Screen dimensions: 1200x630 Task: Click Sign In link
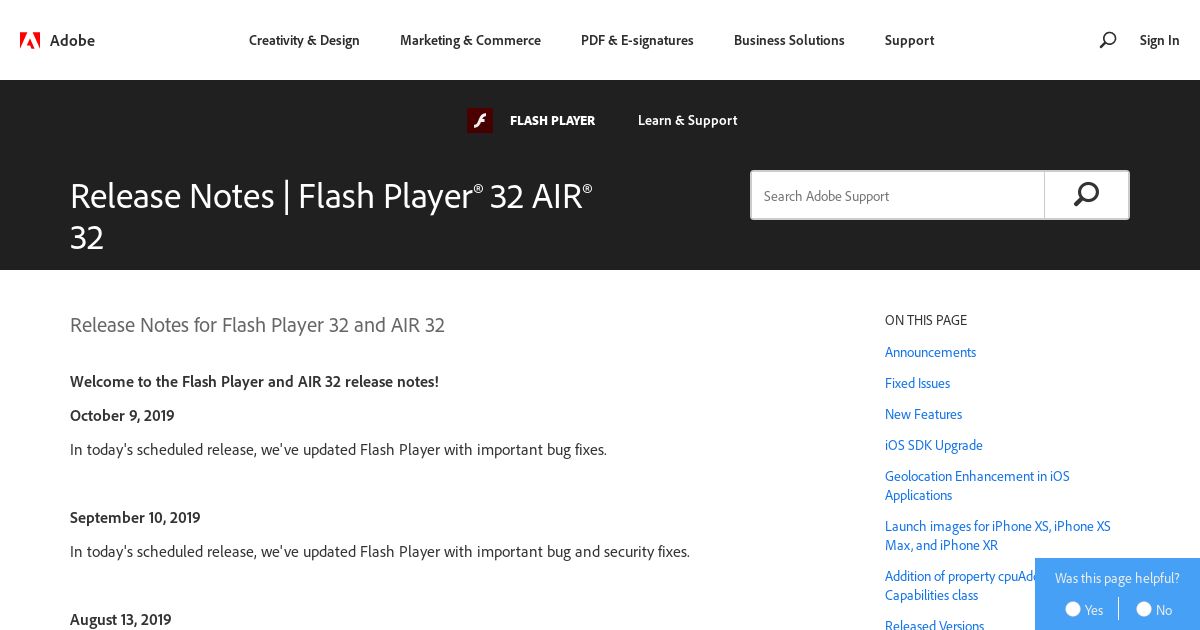point(1159,40)
